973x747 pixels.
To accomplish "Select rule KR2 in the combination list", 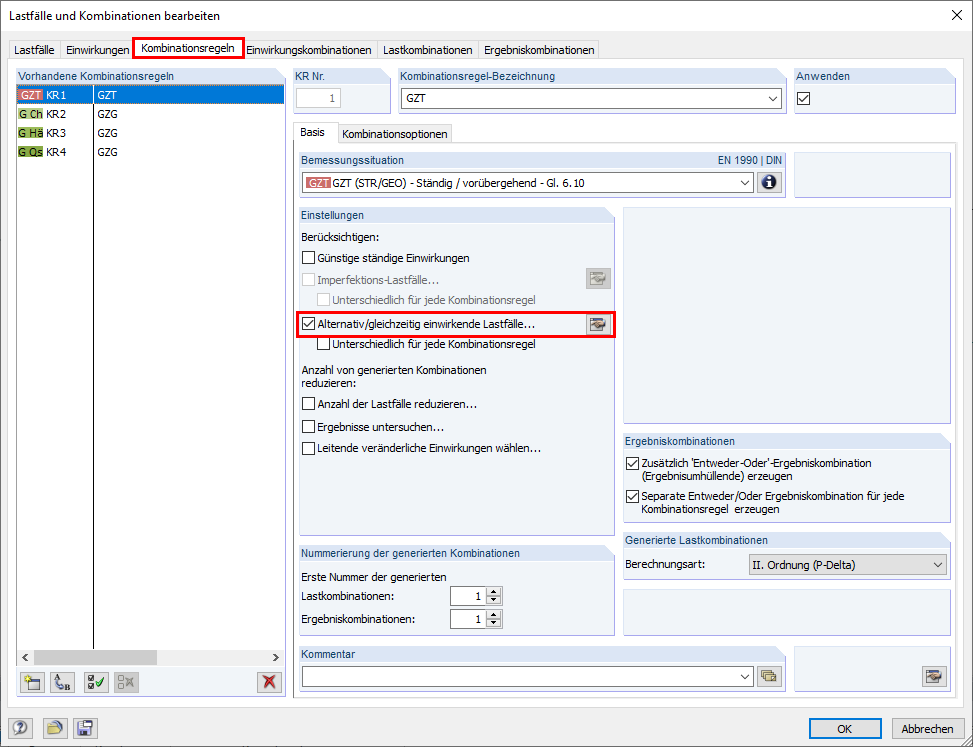I will [55, 113].
